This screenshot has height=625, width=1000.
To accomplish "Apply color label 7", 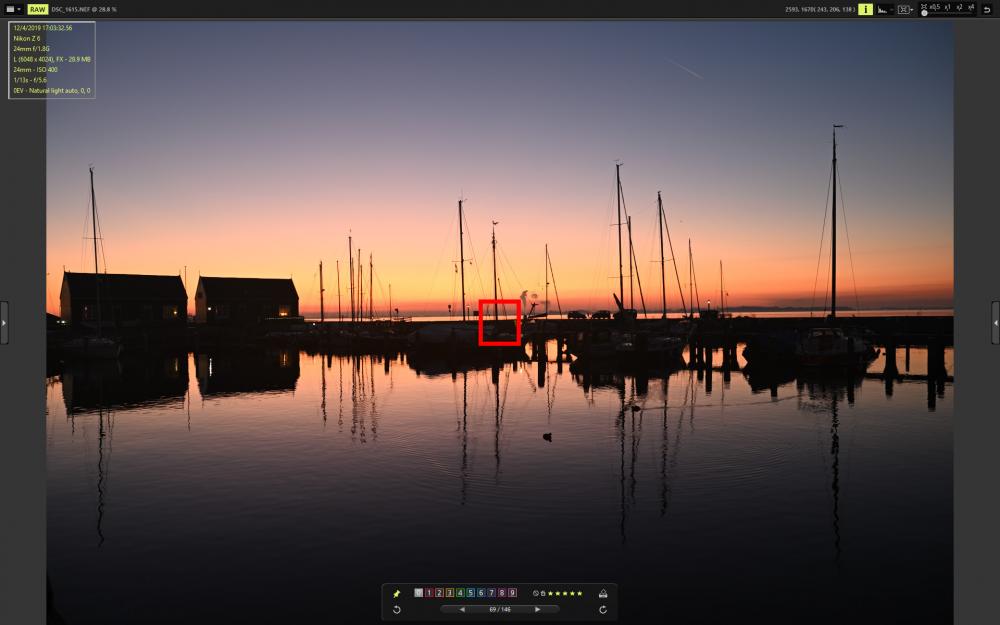I will click(x=491, y=592).
